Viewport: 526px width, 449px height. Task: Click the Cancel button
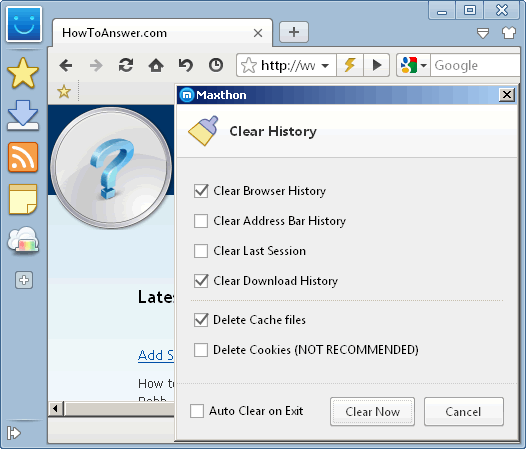coord(464,411)
